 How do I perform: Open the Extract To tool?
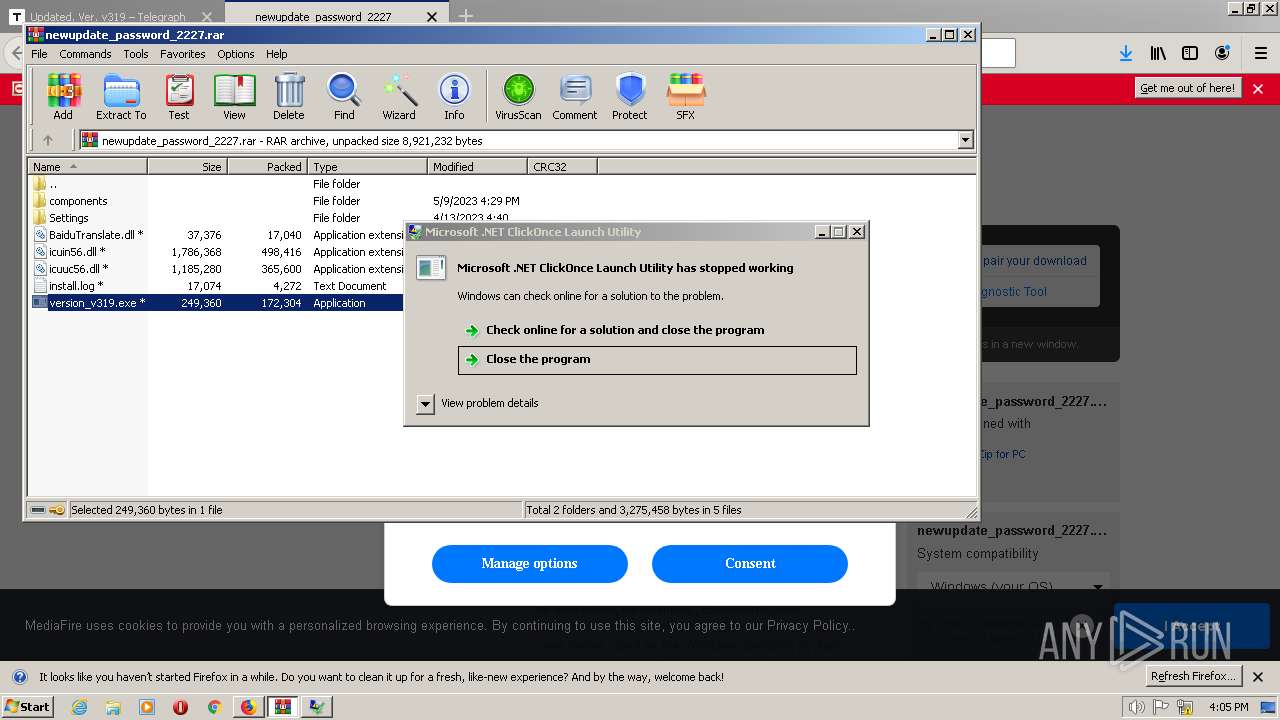(121, 97)
